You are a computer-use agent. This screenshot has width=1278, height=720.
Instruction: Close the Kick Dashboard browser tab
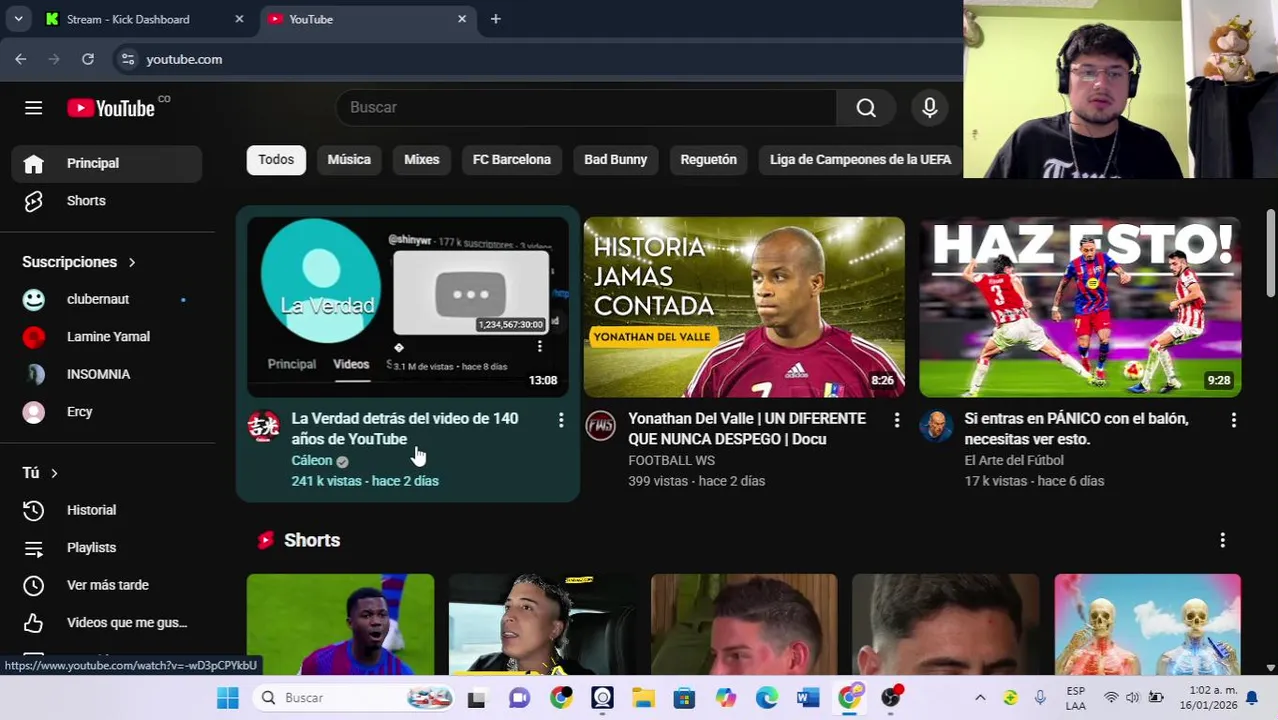pyautogui.click(x=239, y=19)
